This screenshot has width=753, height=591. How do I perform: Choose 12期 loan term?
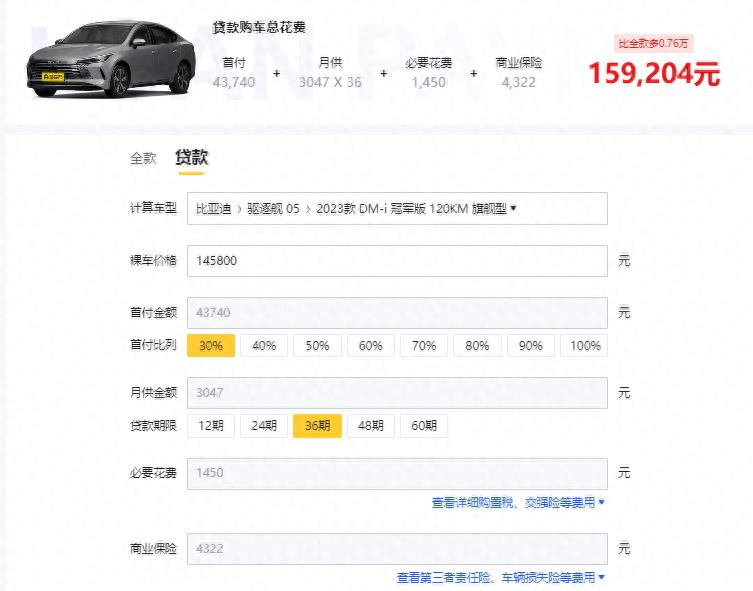pyautogui.click(x=211, y=426)
